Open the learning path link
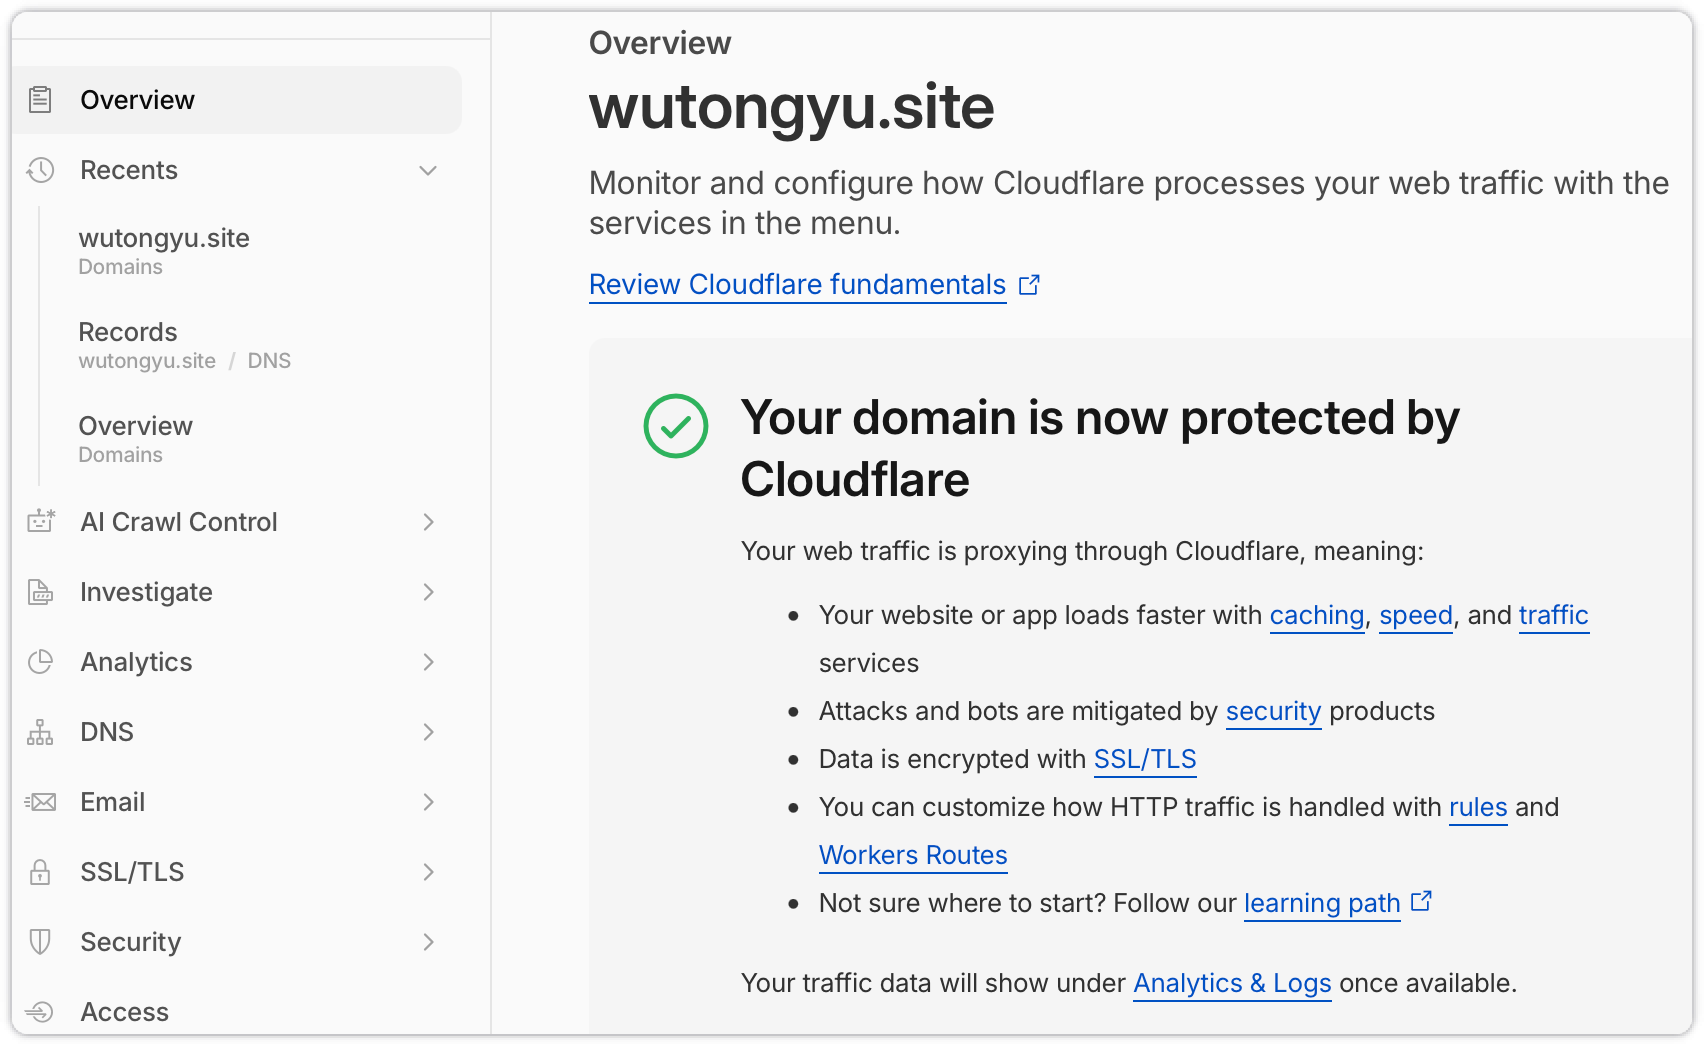This screenshot has width=1704, height=1046. pos(1322,903)
